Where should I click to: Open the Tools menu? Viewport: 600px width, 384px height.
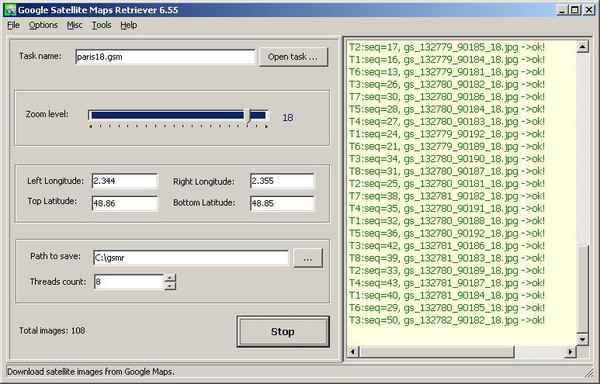(x=102, y=25)
